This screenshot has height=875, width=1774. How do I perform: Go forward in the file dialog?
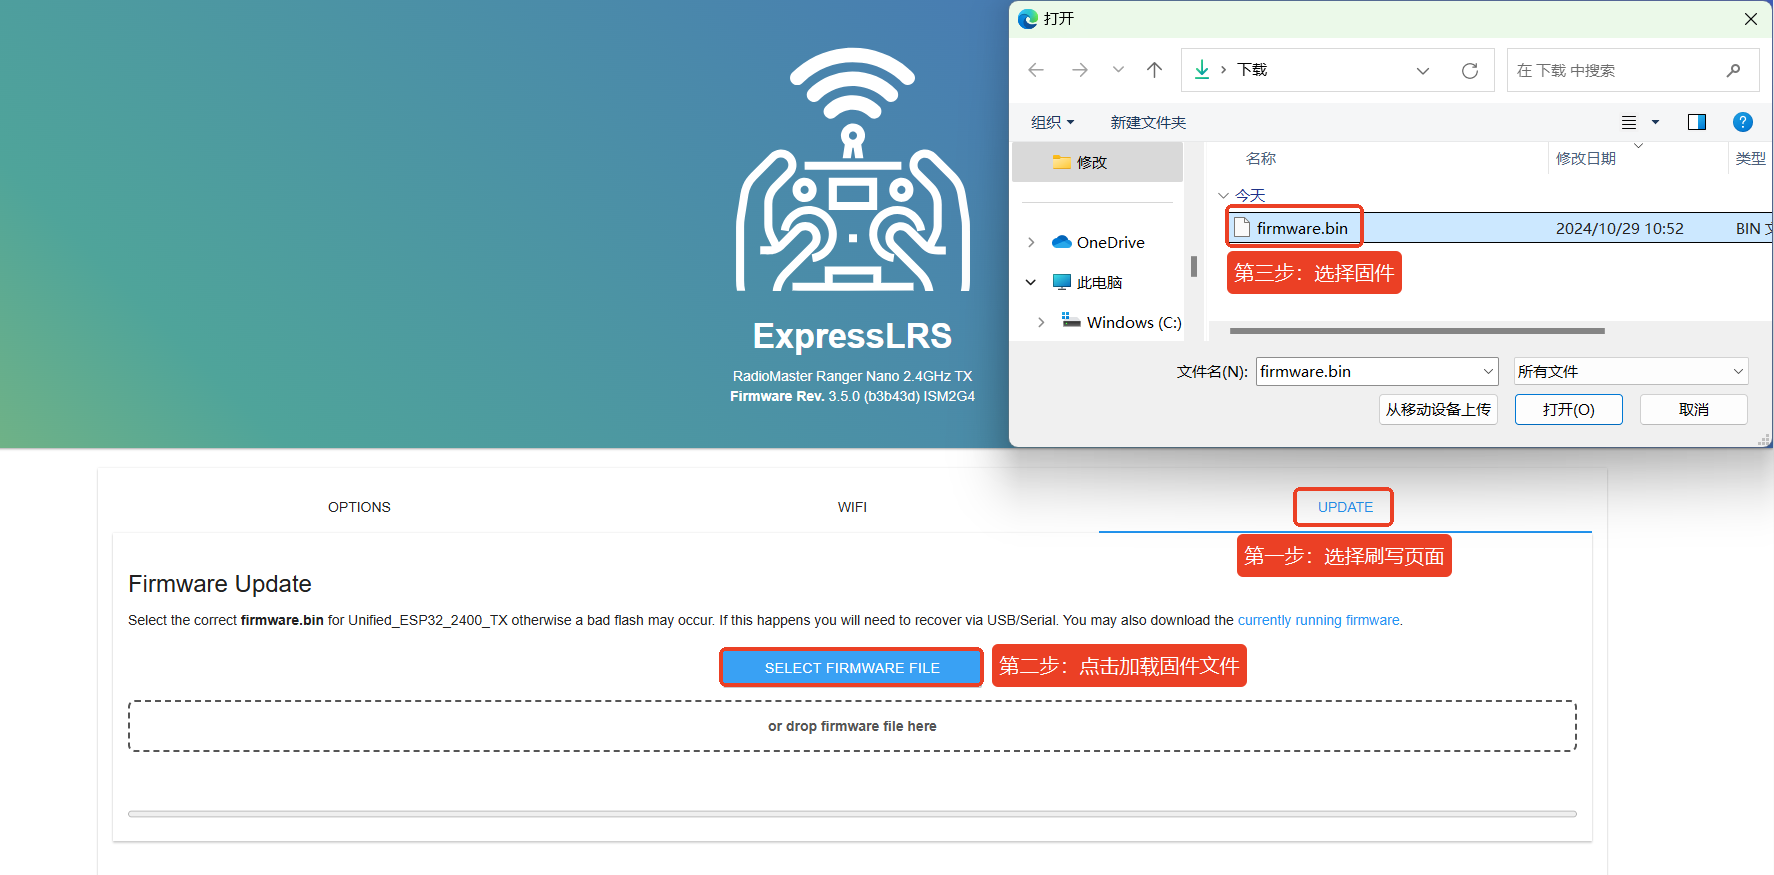tap(1080, 70)
